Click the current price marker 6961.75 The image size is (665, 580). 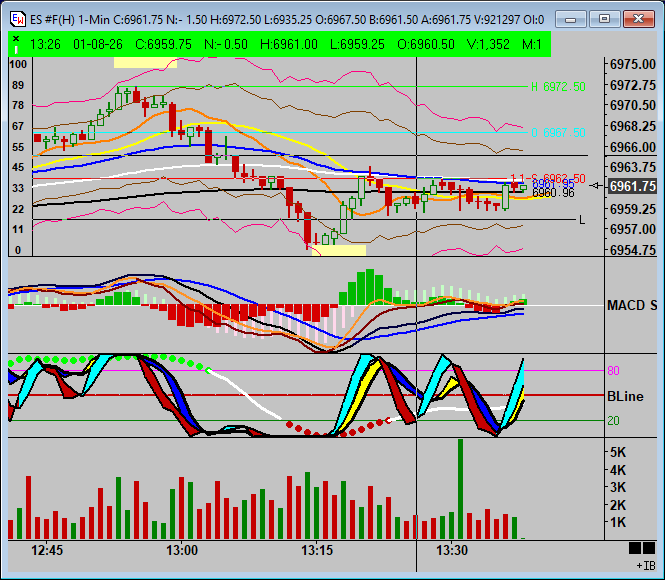click(x=632, y=186)
